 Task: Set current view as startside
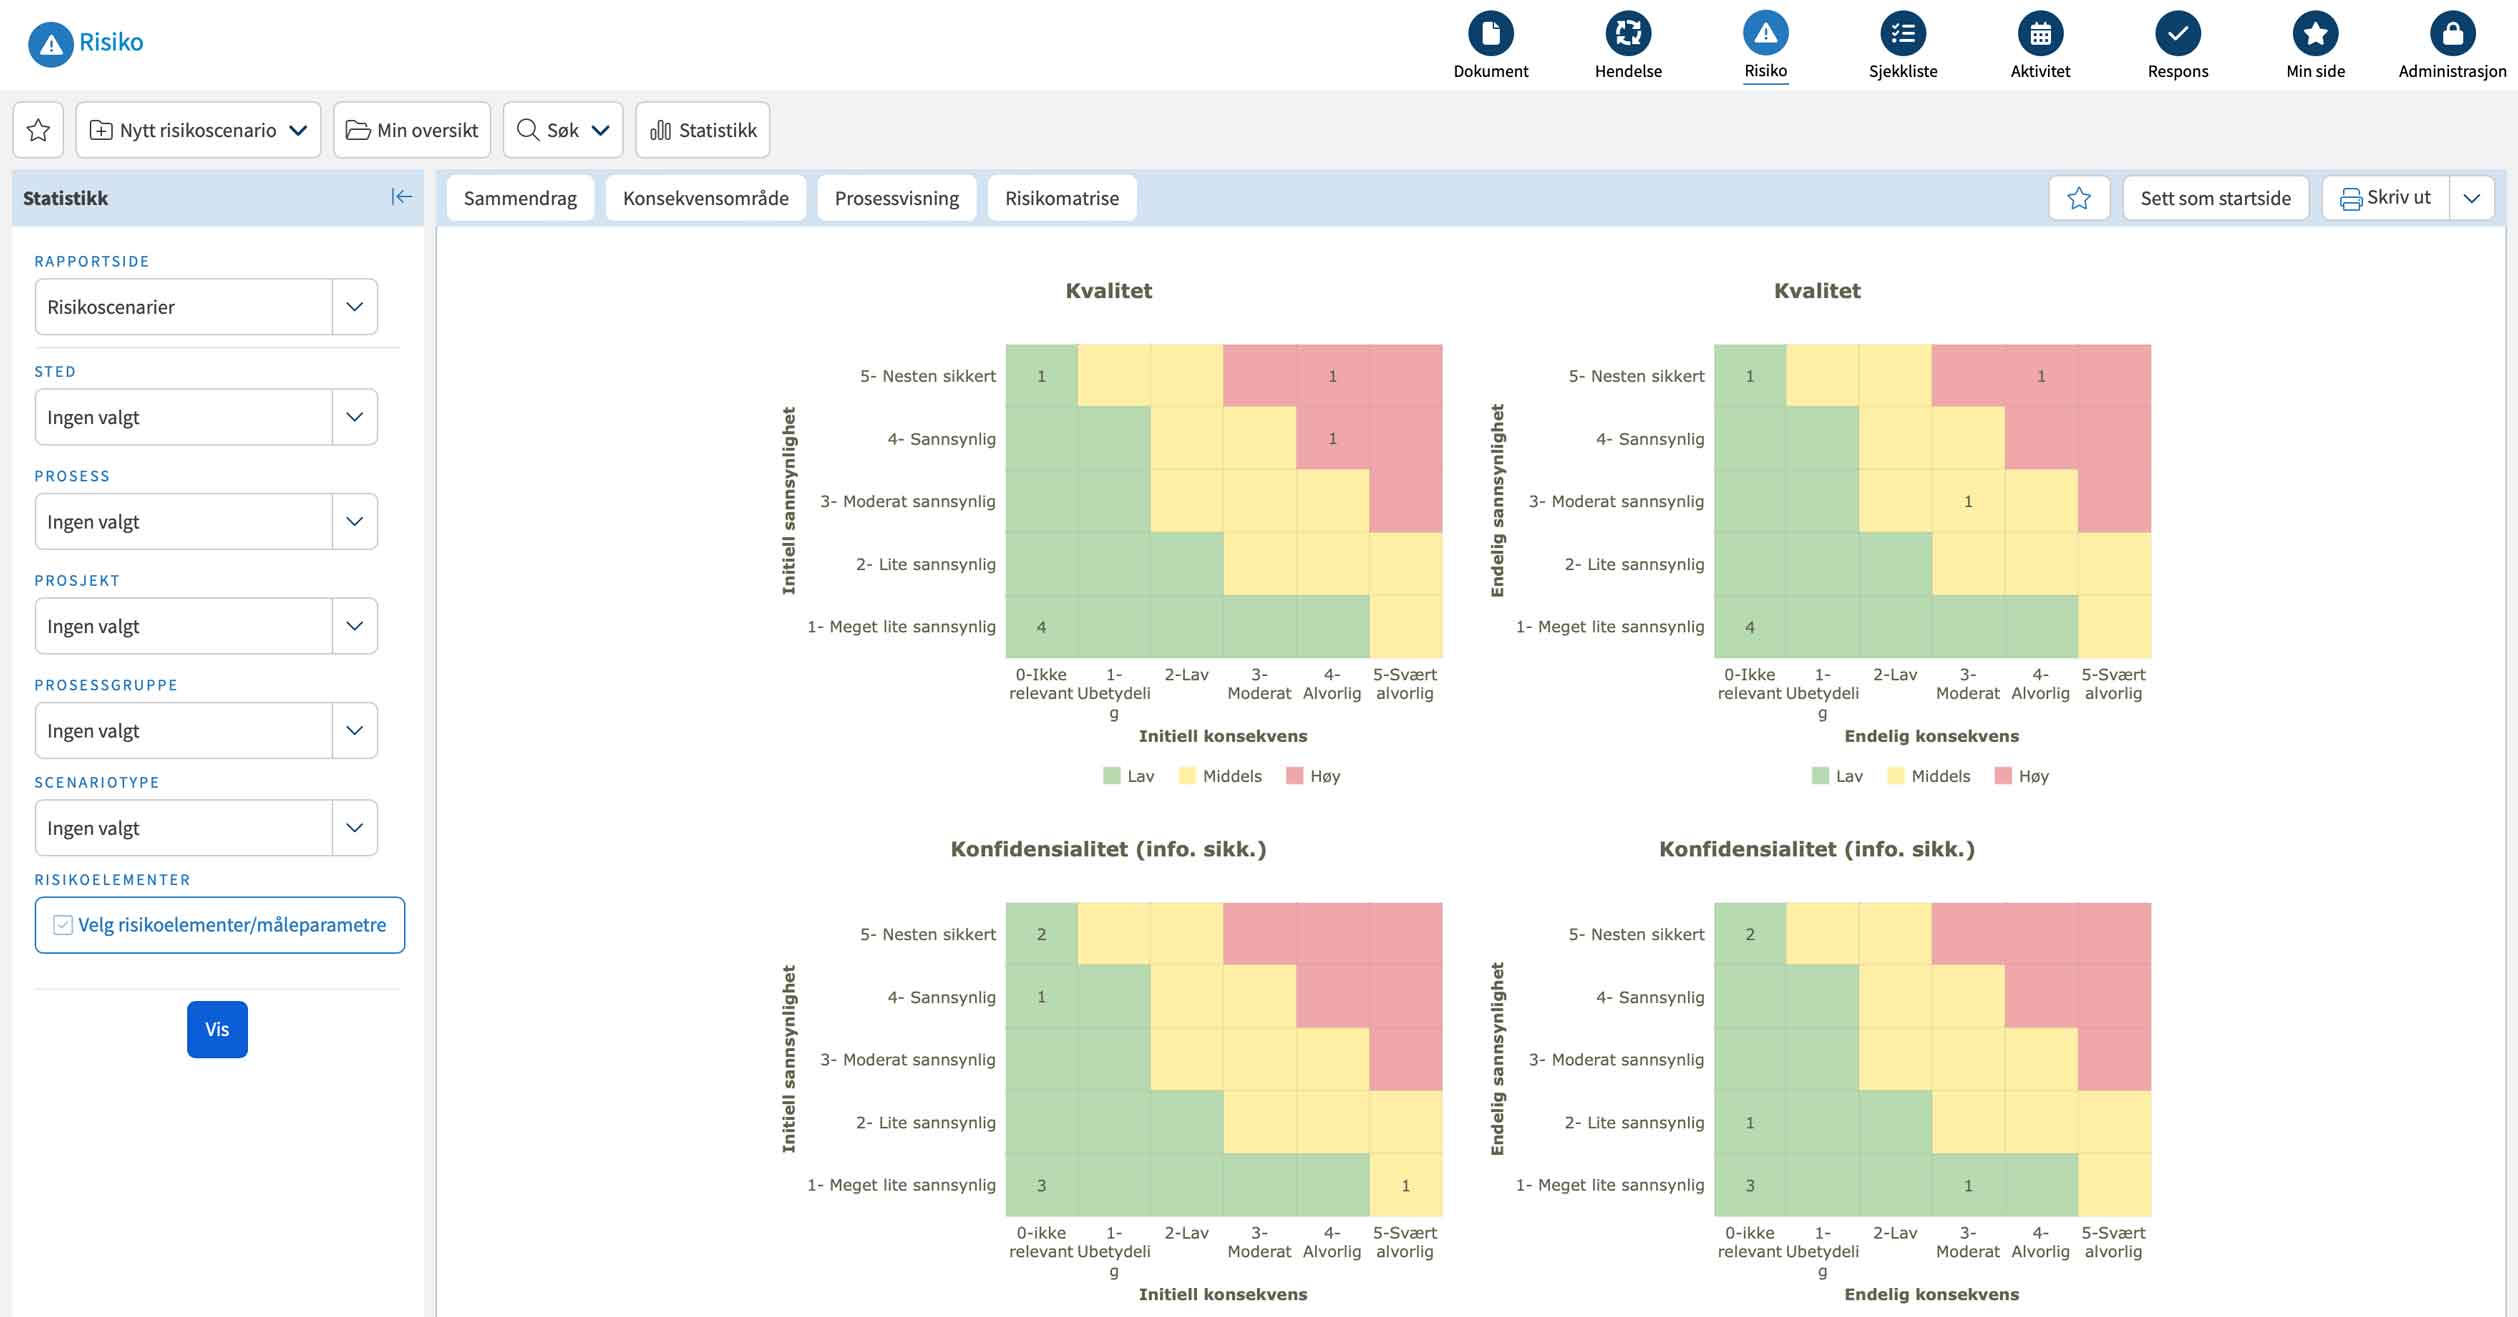[2217, 198]
